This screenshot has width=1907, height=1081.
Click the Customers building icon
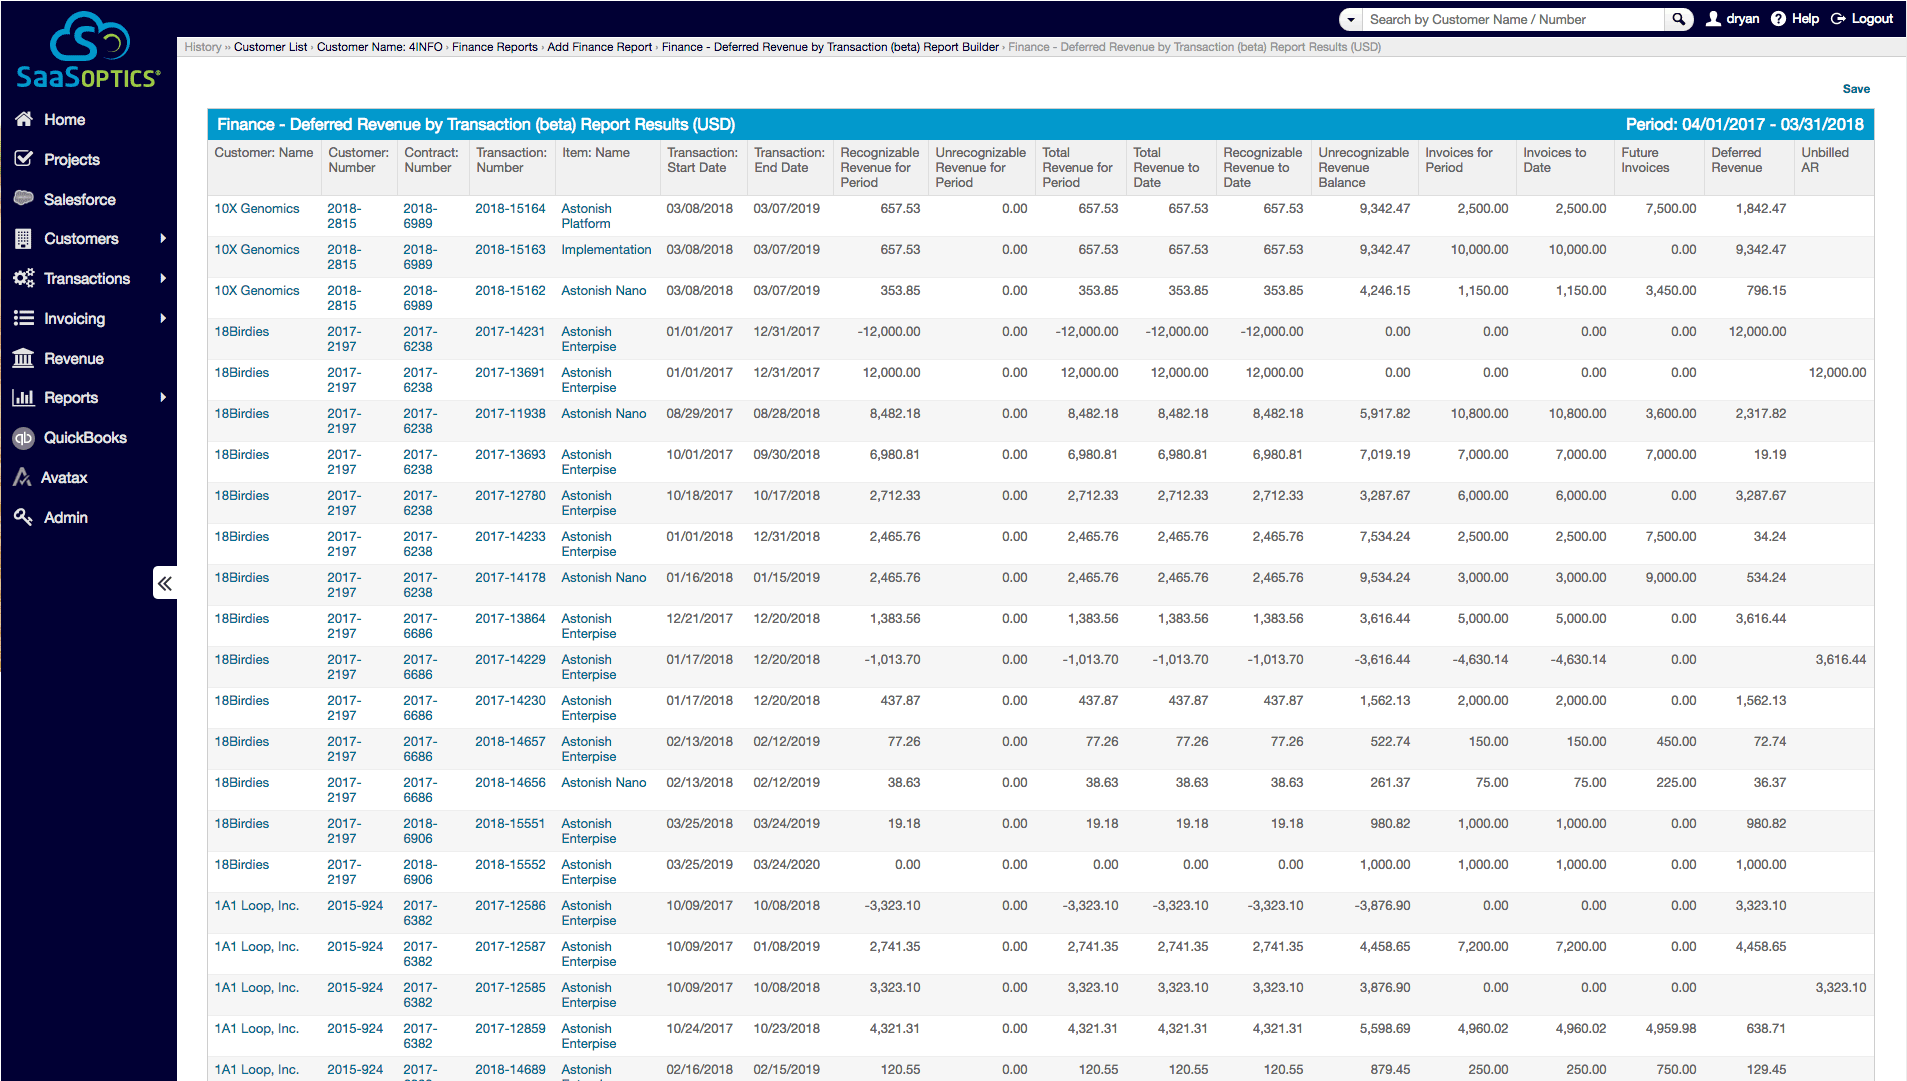click(x=24, y=238)
